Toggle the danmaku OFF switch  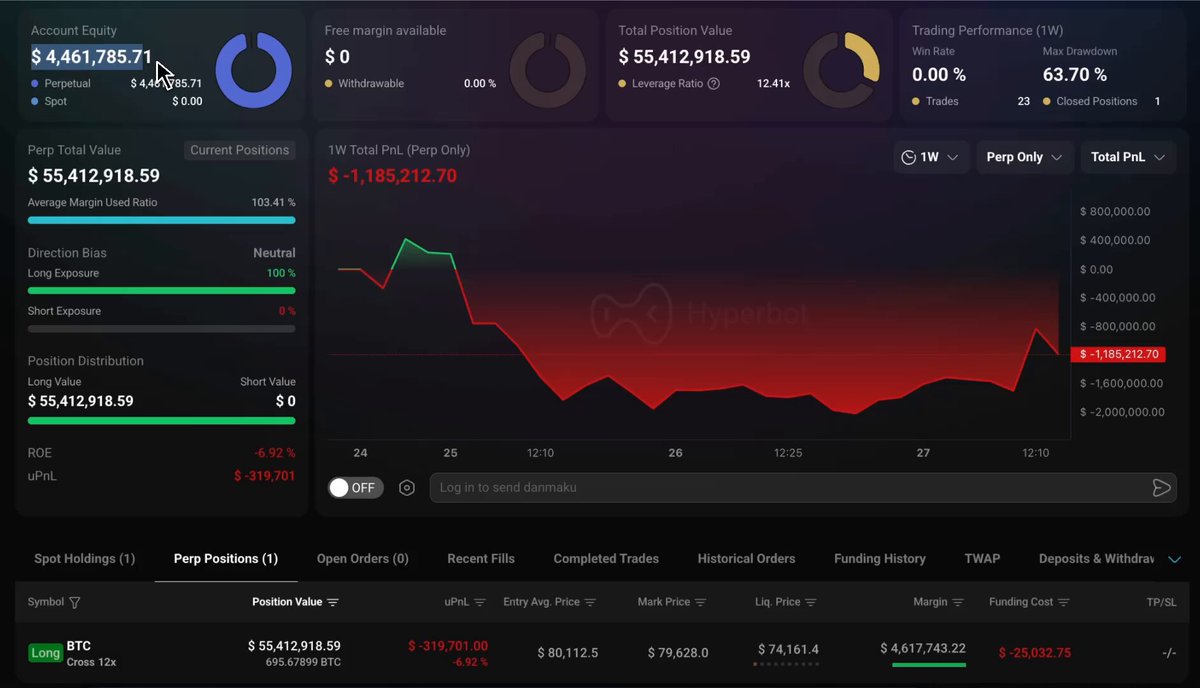point(356,488)
